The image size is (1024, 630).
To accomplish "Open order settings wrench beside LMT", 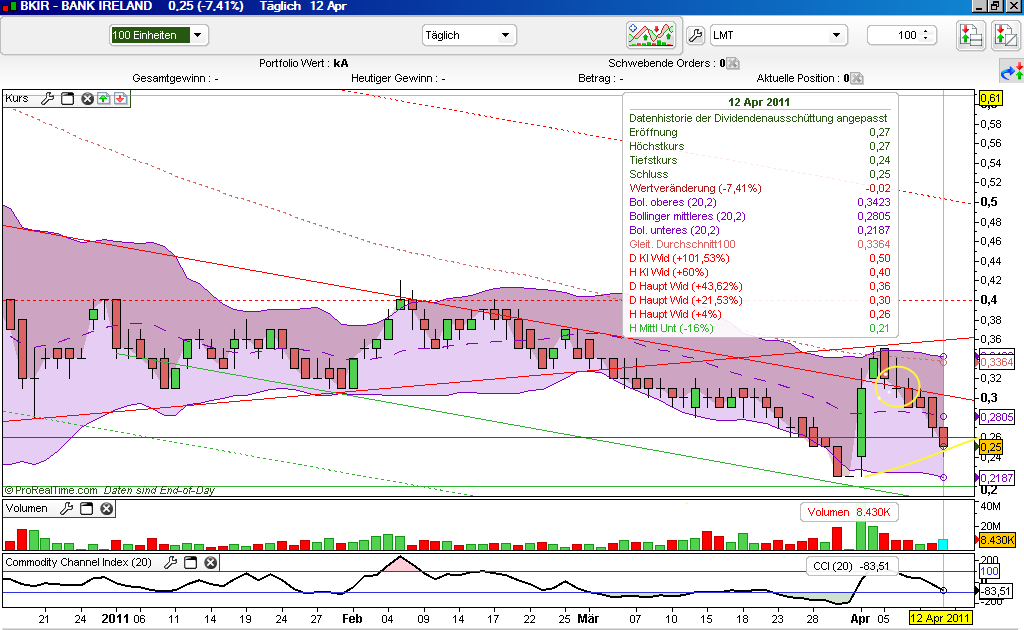I will (x=696, y=35).
